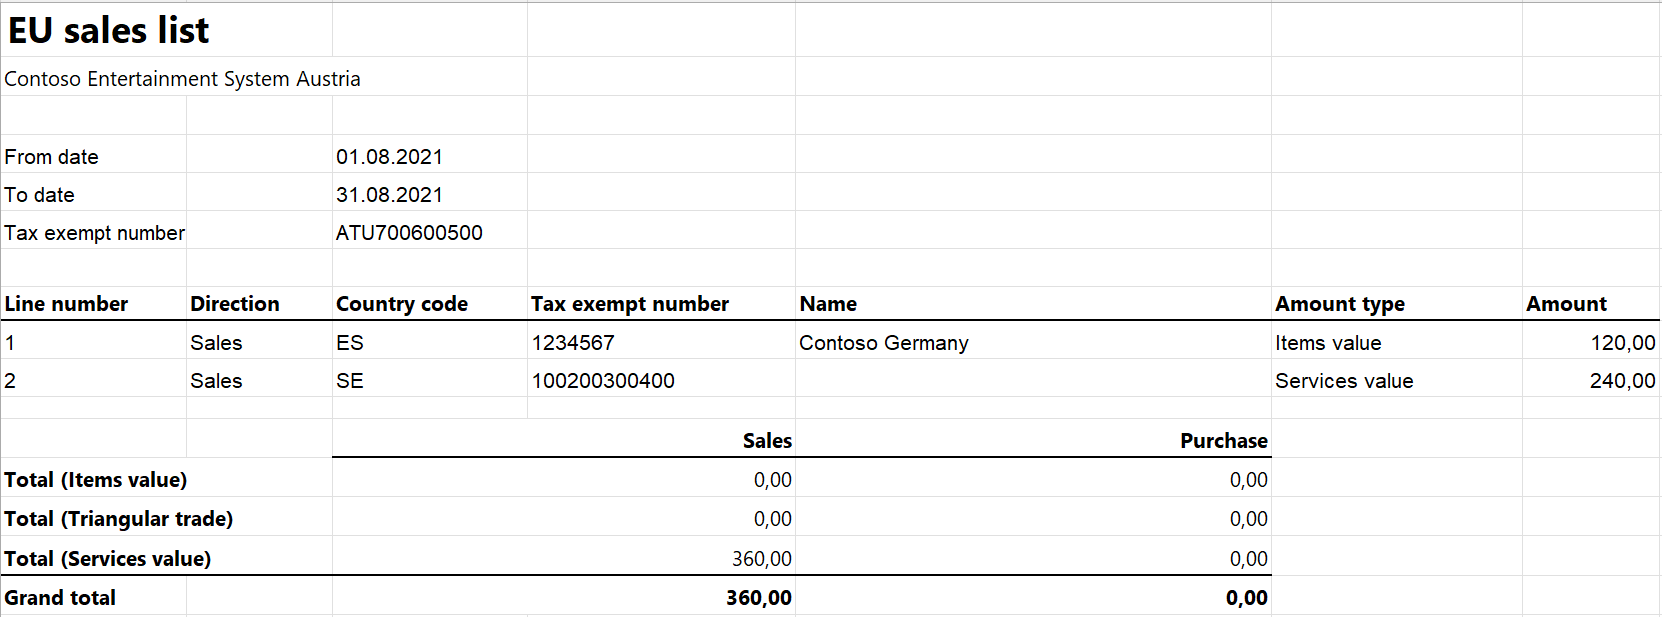Click the amount 240,00
This screenshot has height=617, width=1662.
pos(1623,381)
